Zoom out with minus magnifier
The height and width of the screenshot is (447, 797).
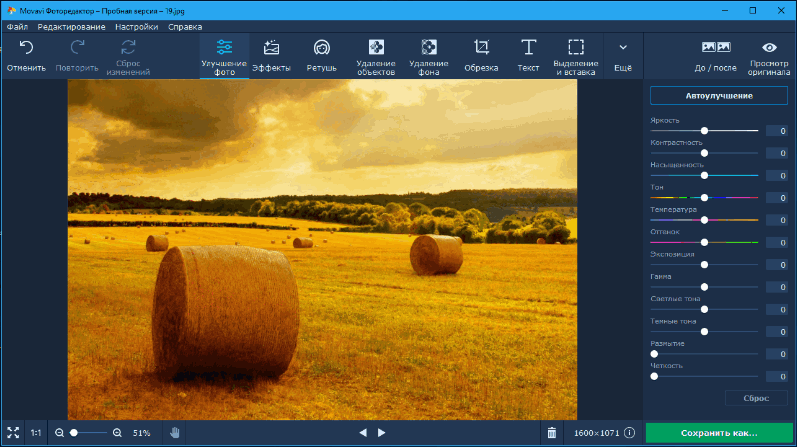point(59,433)
